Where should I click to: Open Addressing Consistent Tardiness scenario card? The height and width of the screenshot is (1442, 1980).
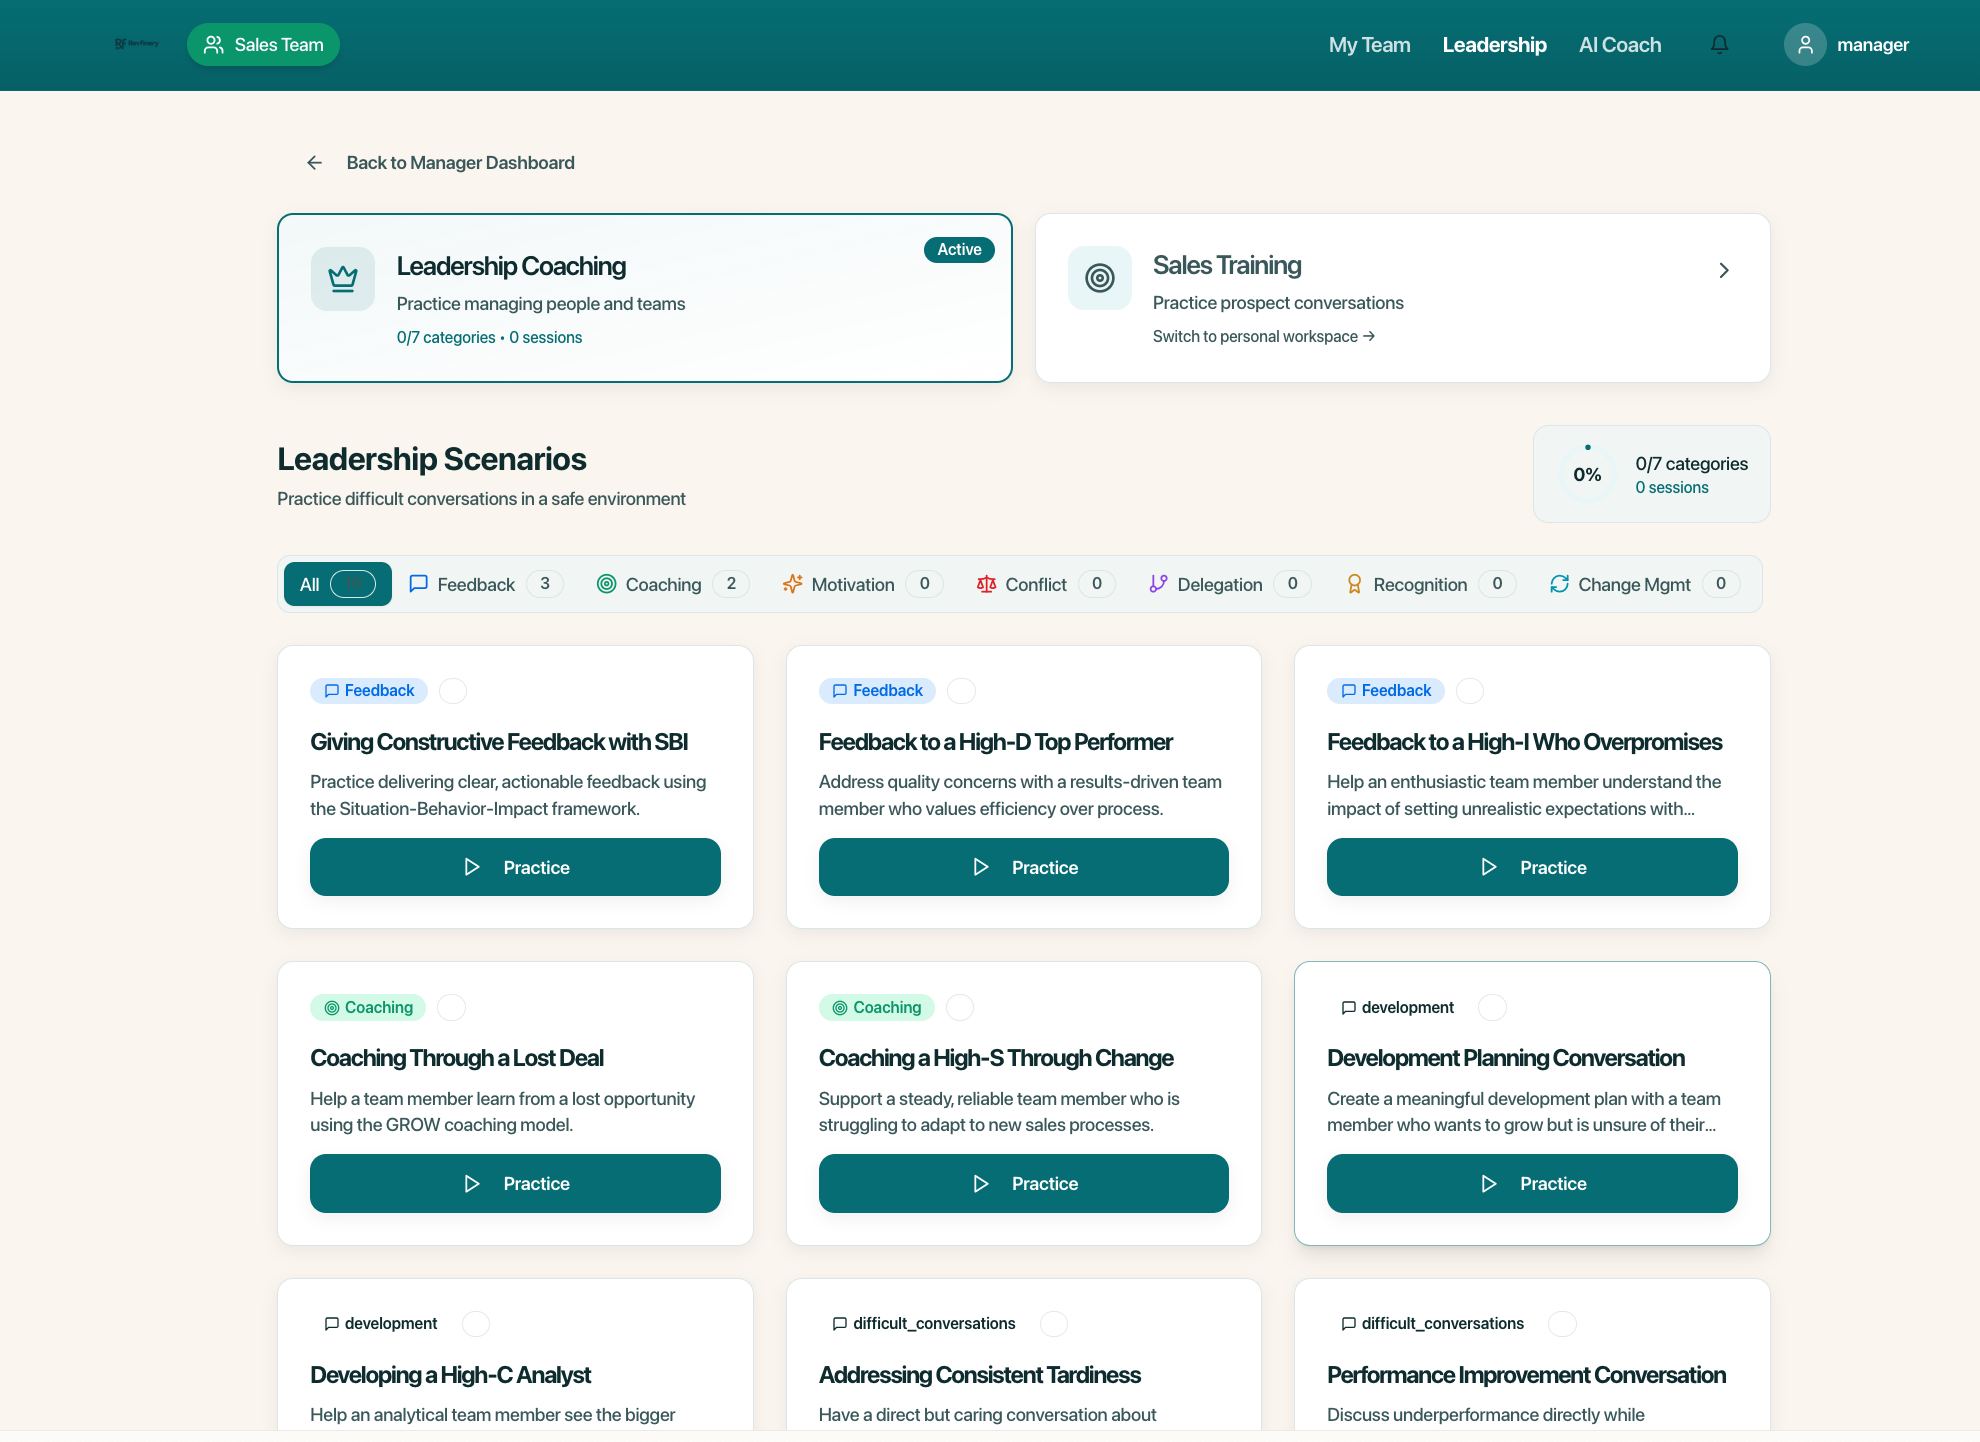click(979, 1375)
